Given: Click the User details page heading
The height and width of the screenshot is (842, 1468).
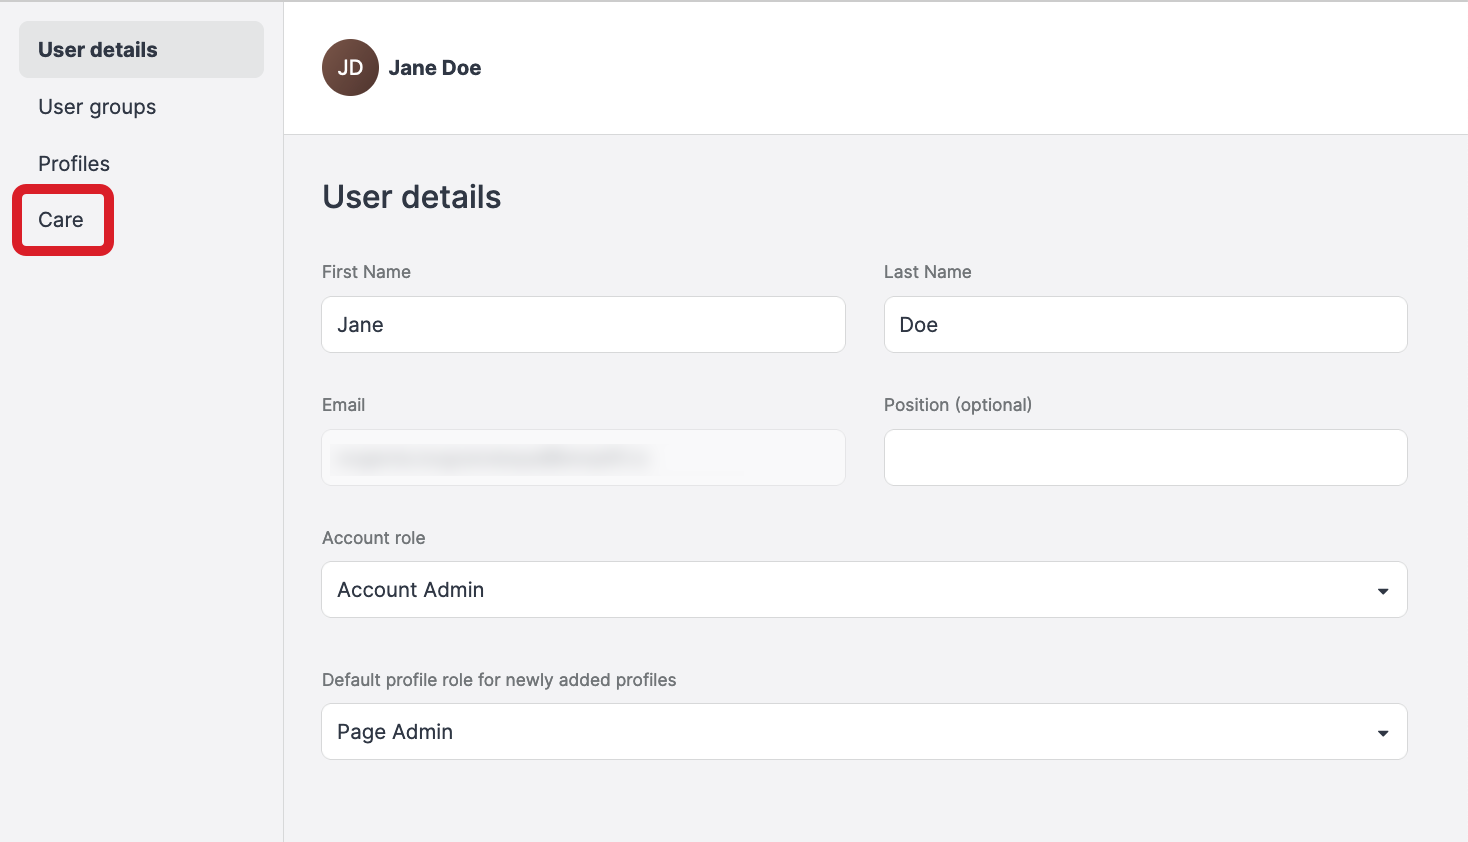Looking at the screenshot, I should (411, 197).
